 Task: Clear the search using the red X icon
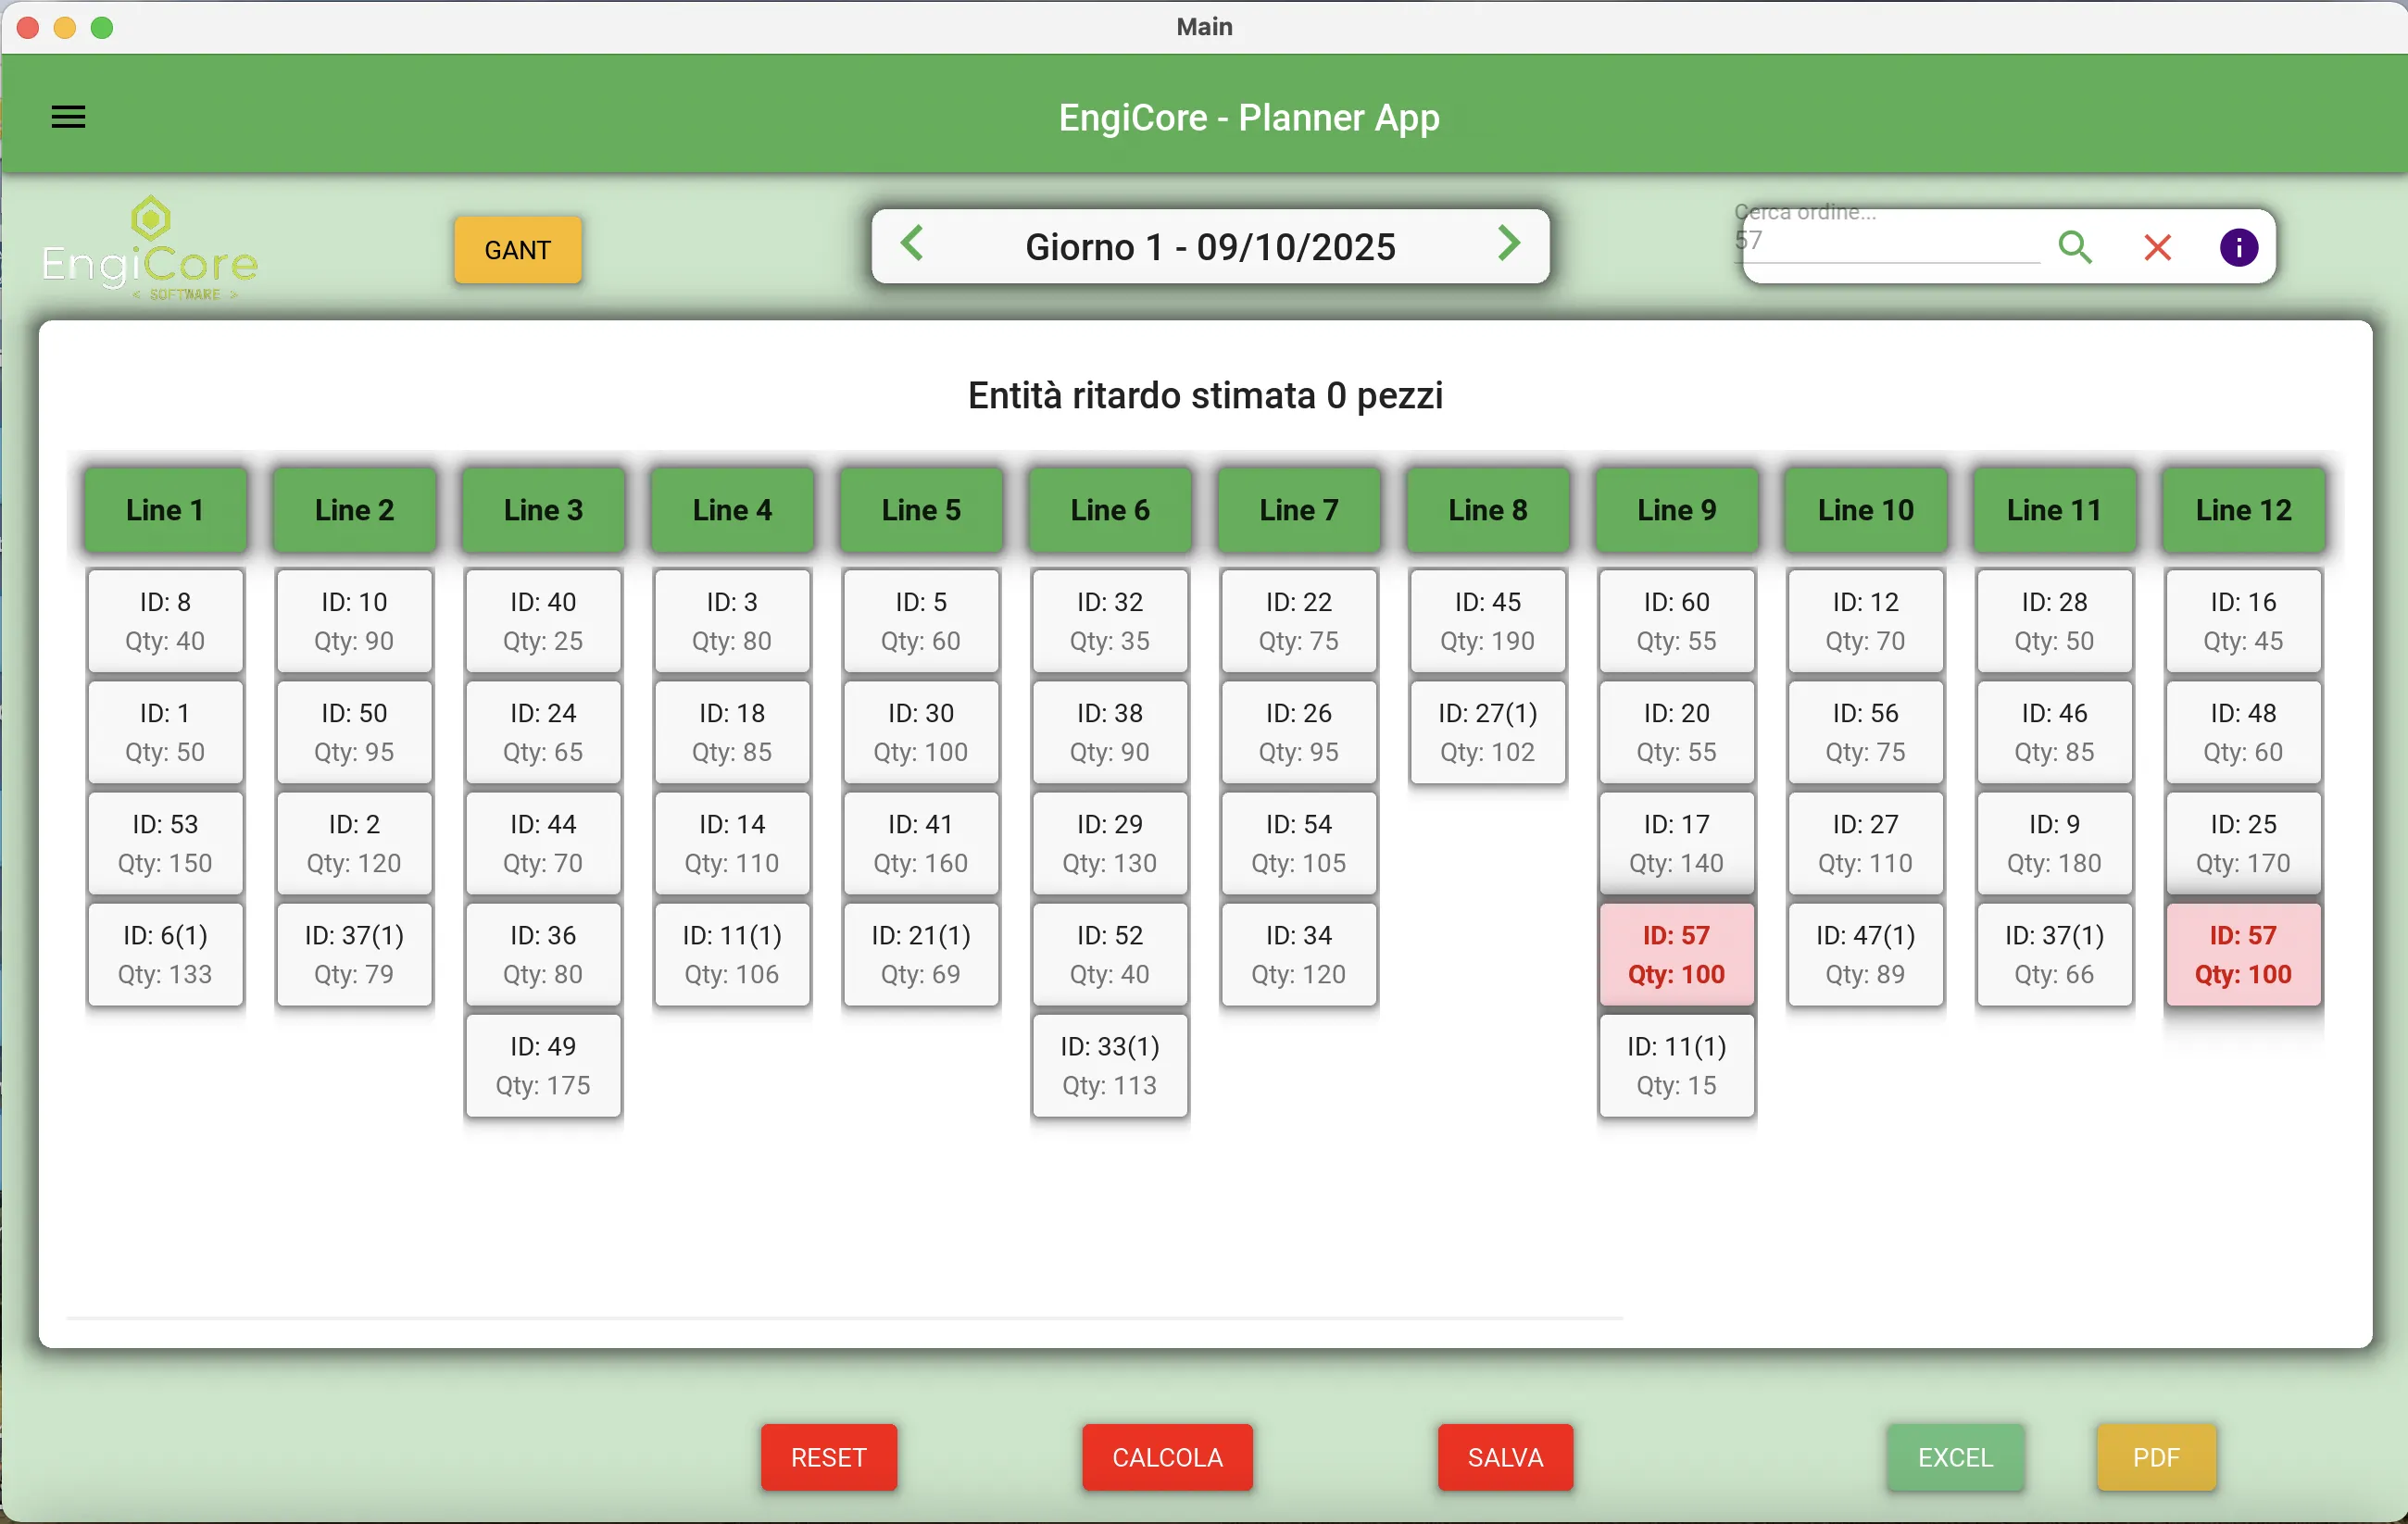coord(2158,247)
